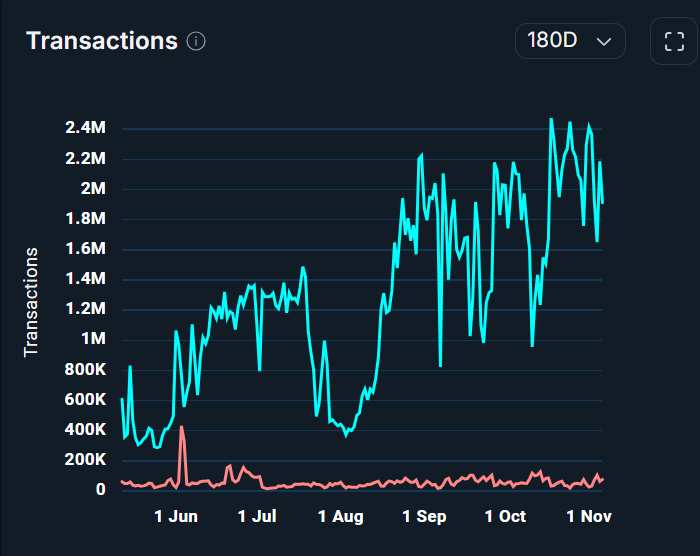The image size is (700, 556).
Task: Click the cyan line's low point near 1 Aug
Action: [347, 436]
